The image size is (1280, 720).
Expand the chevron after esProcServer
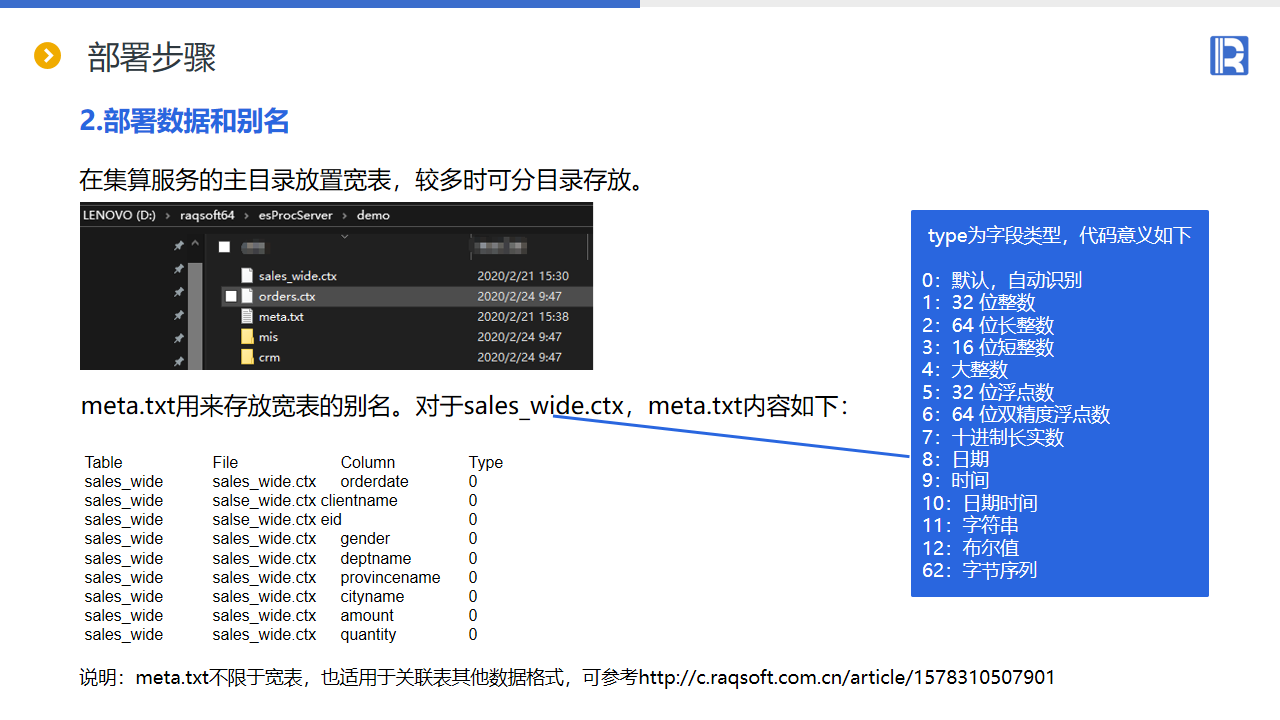pyautogui.click(x=346, y=215)
